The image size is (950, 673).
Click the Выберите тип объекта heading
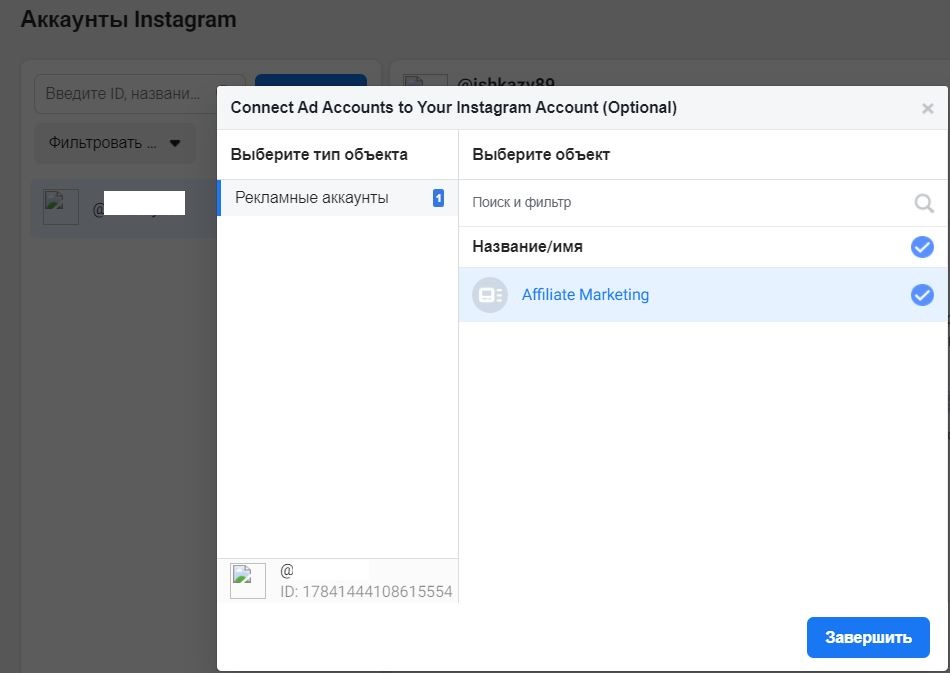[x=319, y=154]
